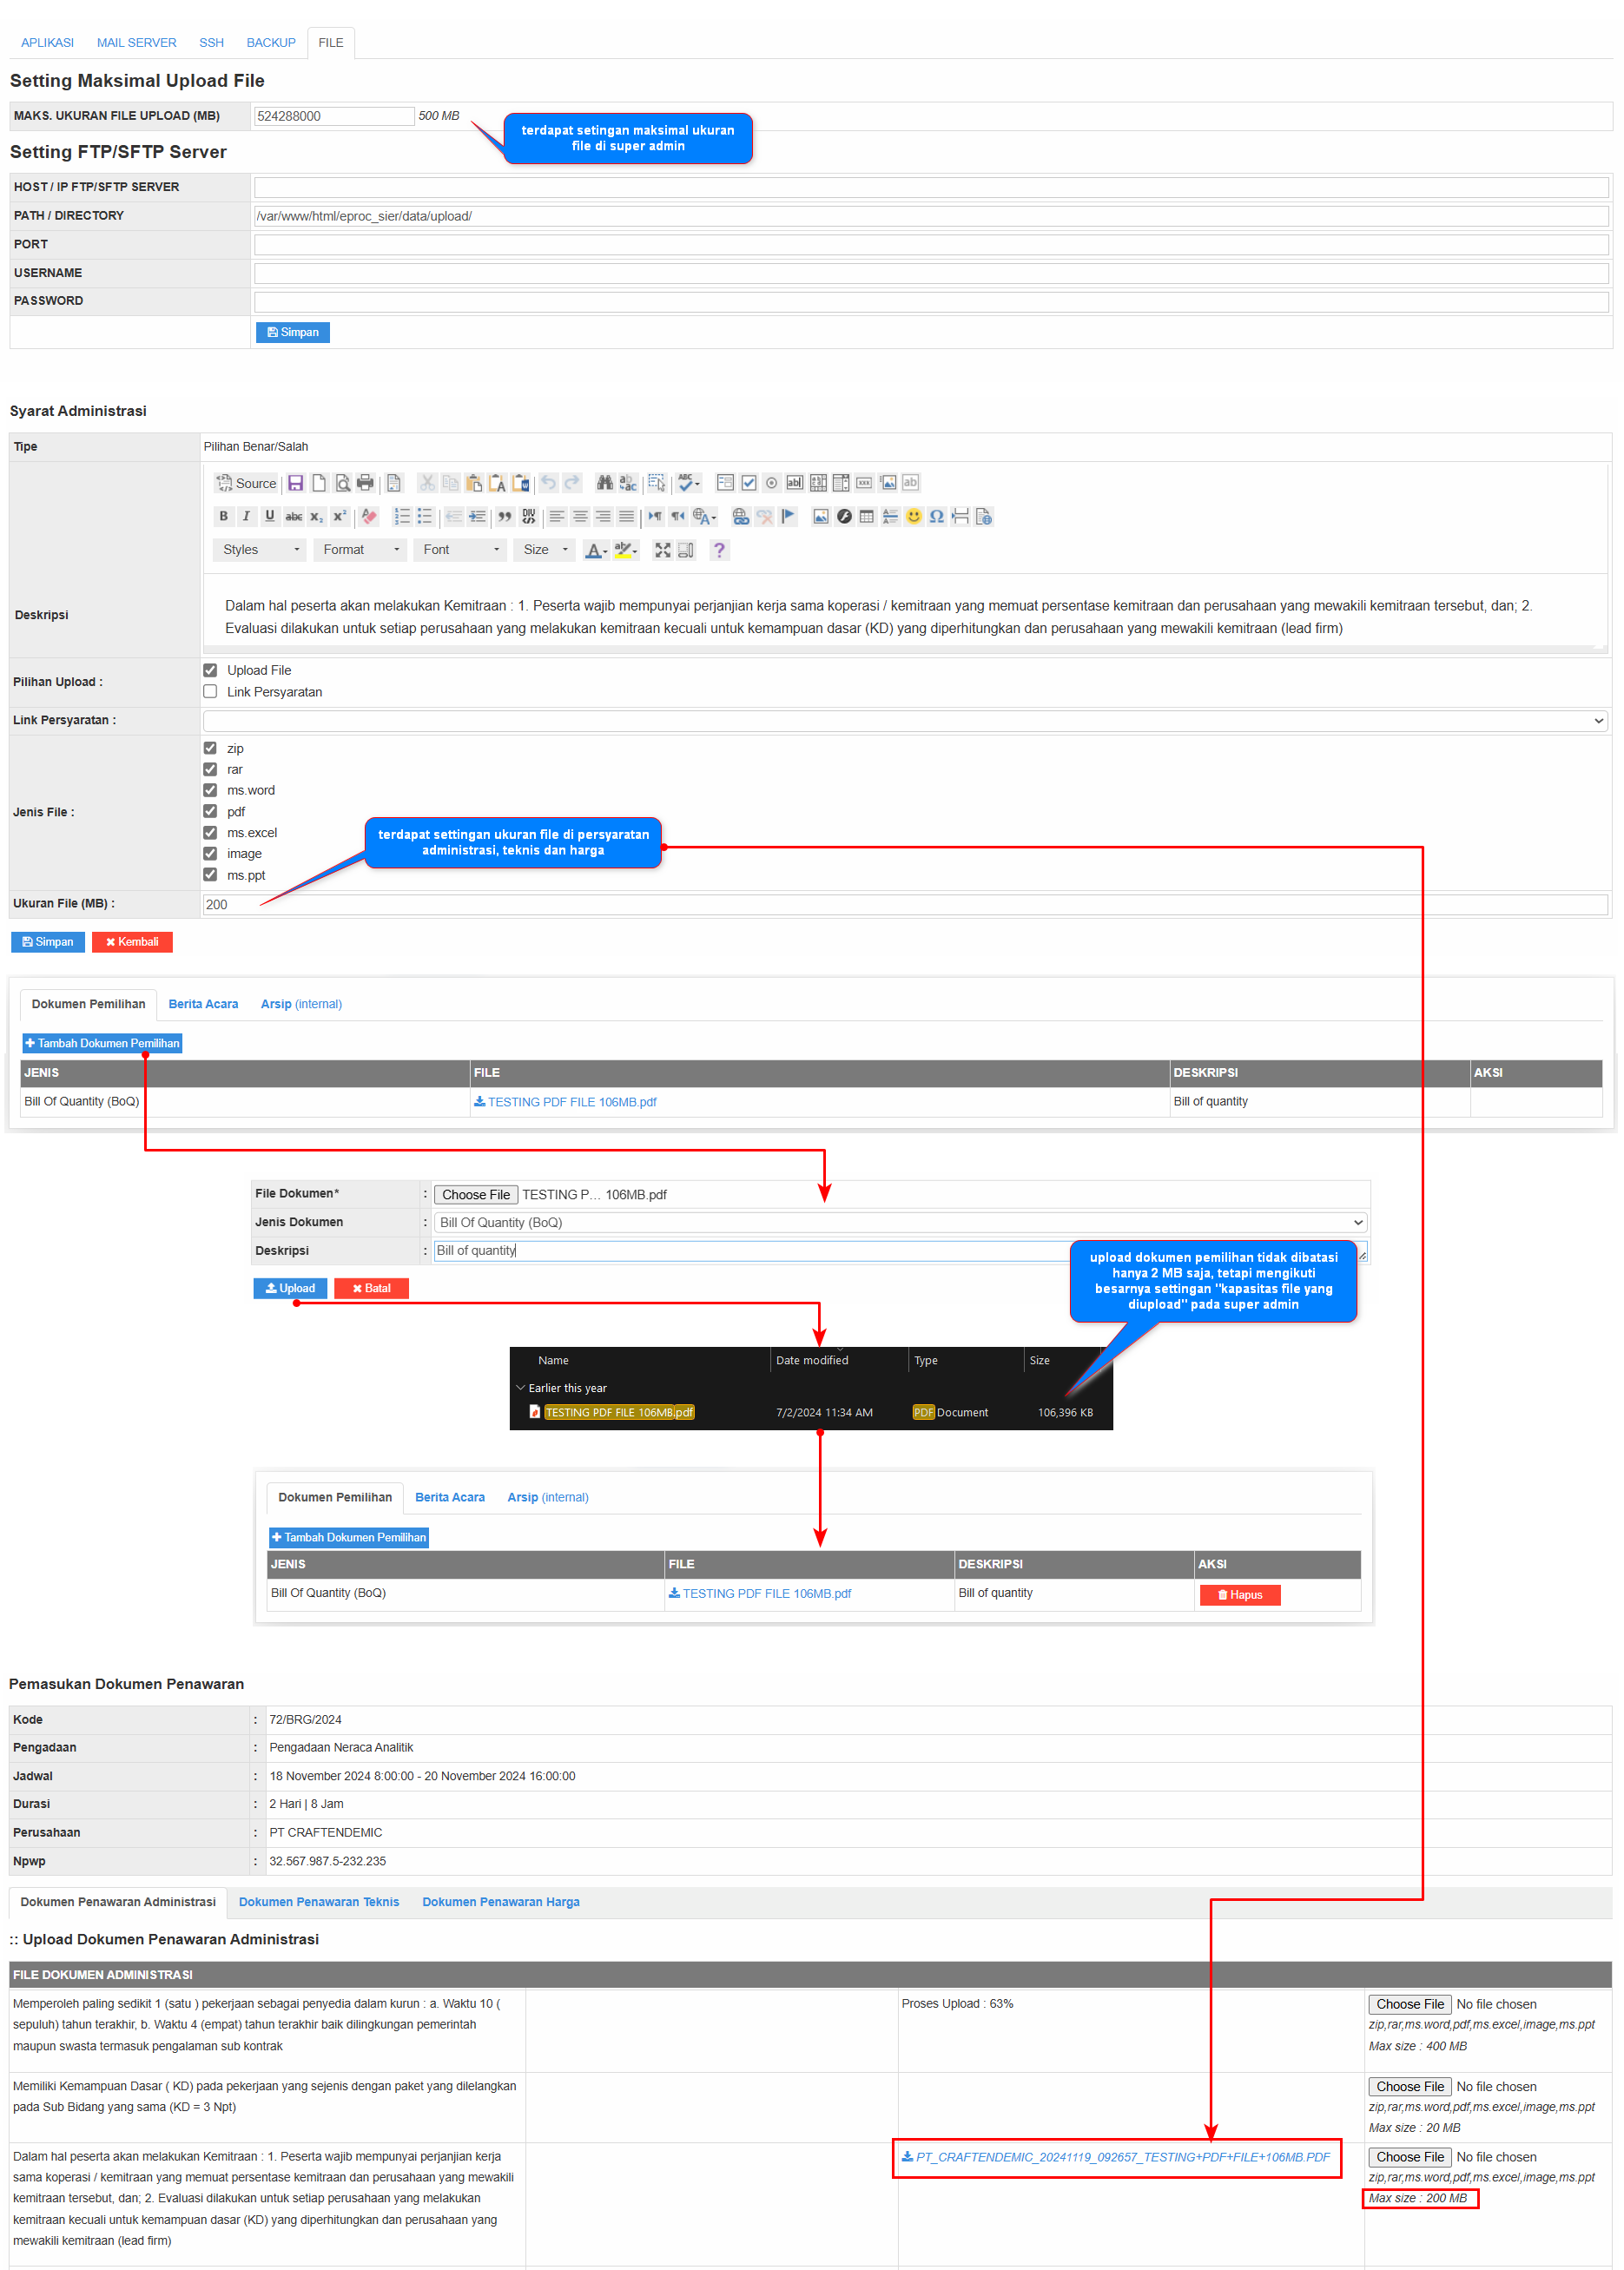Center align the text
The height and width of the screenshot is (2270, 1624).
tap(580, 516)
